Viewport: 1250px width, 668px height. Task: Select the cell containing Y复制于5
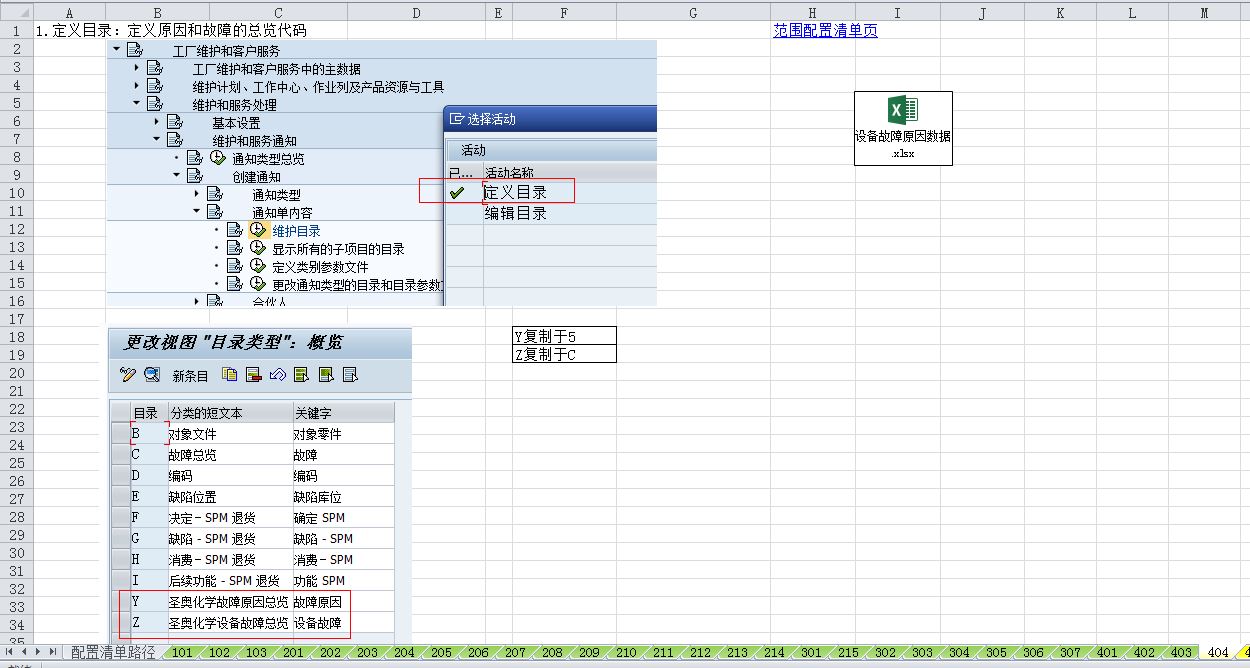click(564, 336)
